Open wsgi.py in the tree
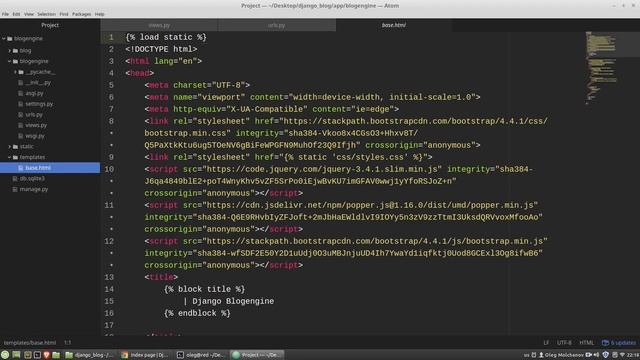The width and height of the screenshot is (640, 360). (x=35, y=136)
